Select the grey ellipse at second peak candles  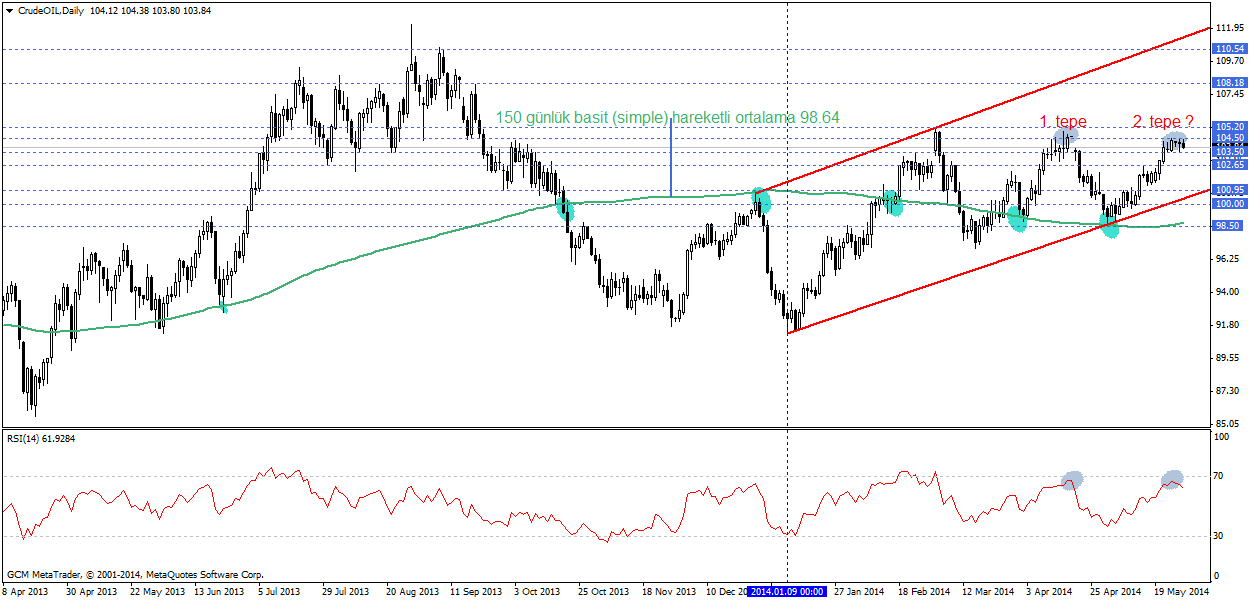tap(1175, 140)
